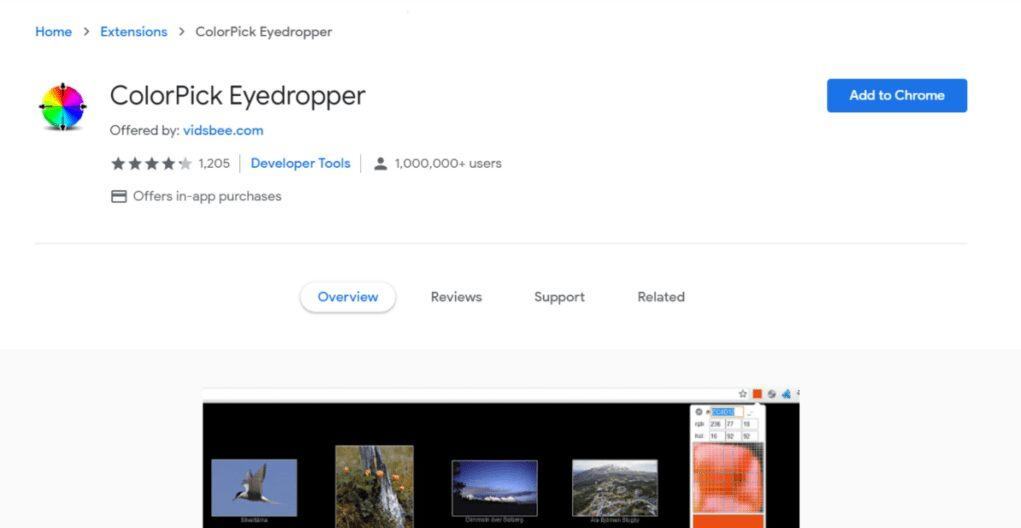
Task: Navigate to the Extensions breadcrumb
Action: (x=134, y=32)
